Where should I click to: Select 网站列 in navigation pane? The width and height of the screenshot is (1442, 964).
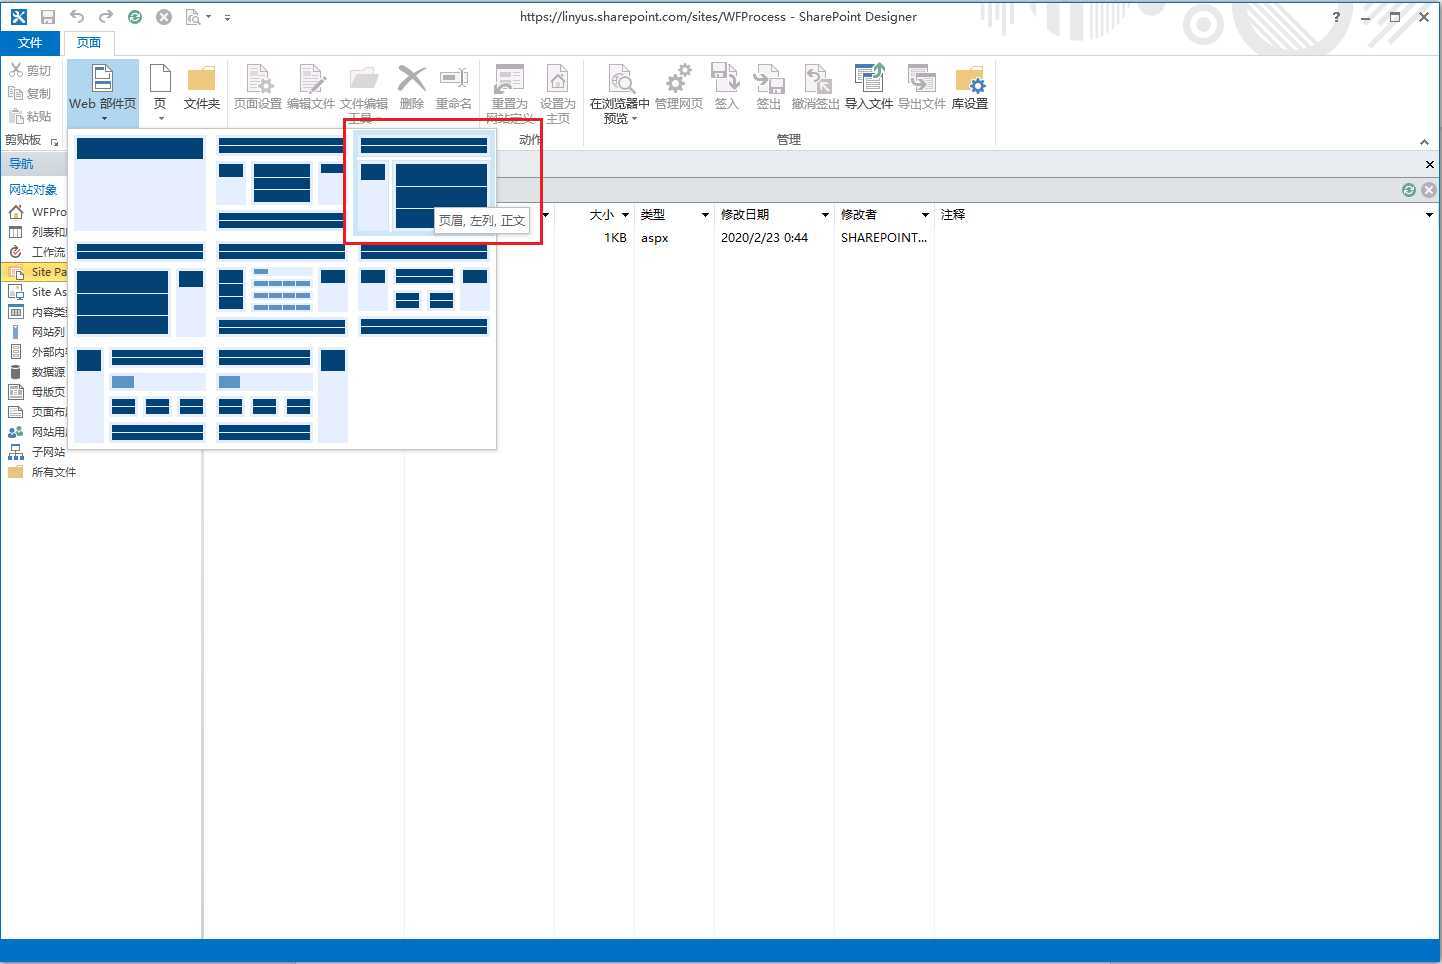coord(37,332)
